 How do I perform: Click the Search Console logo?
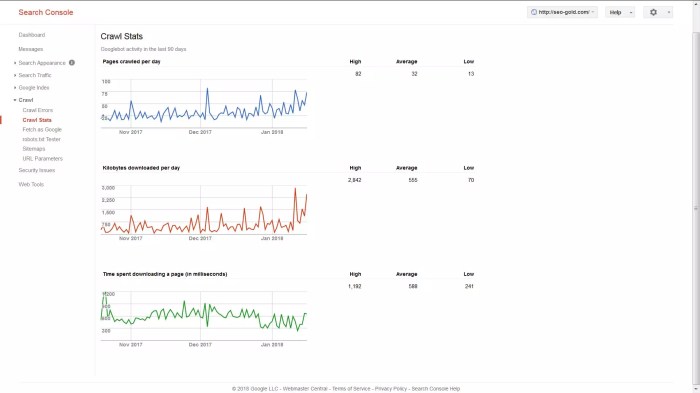(x=46, y=13)
